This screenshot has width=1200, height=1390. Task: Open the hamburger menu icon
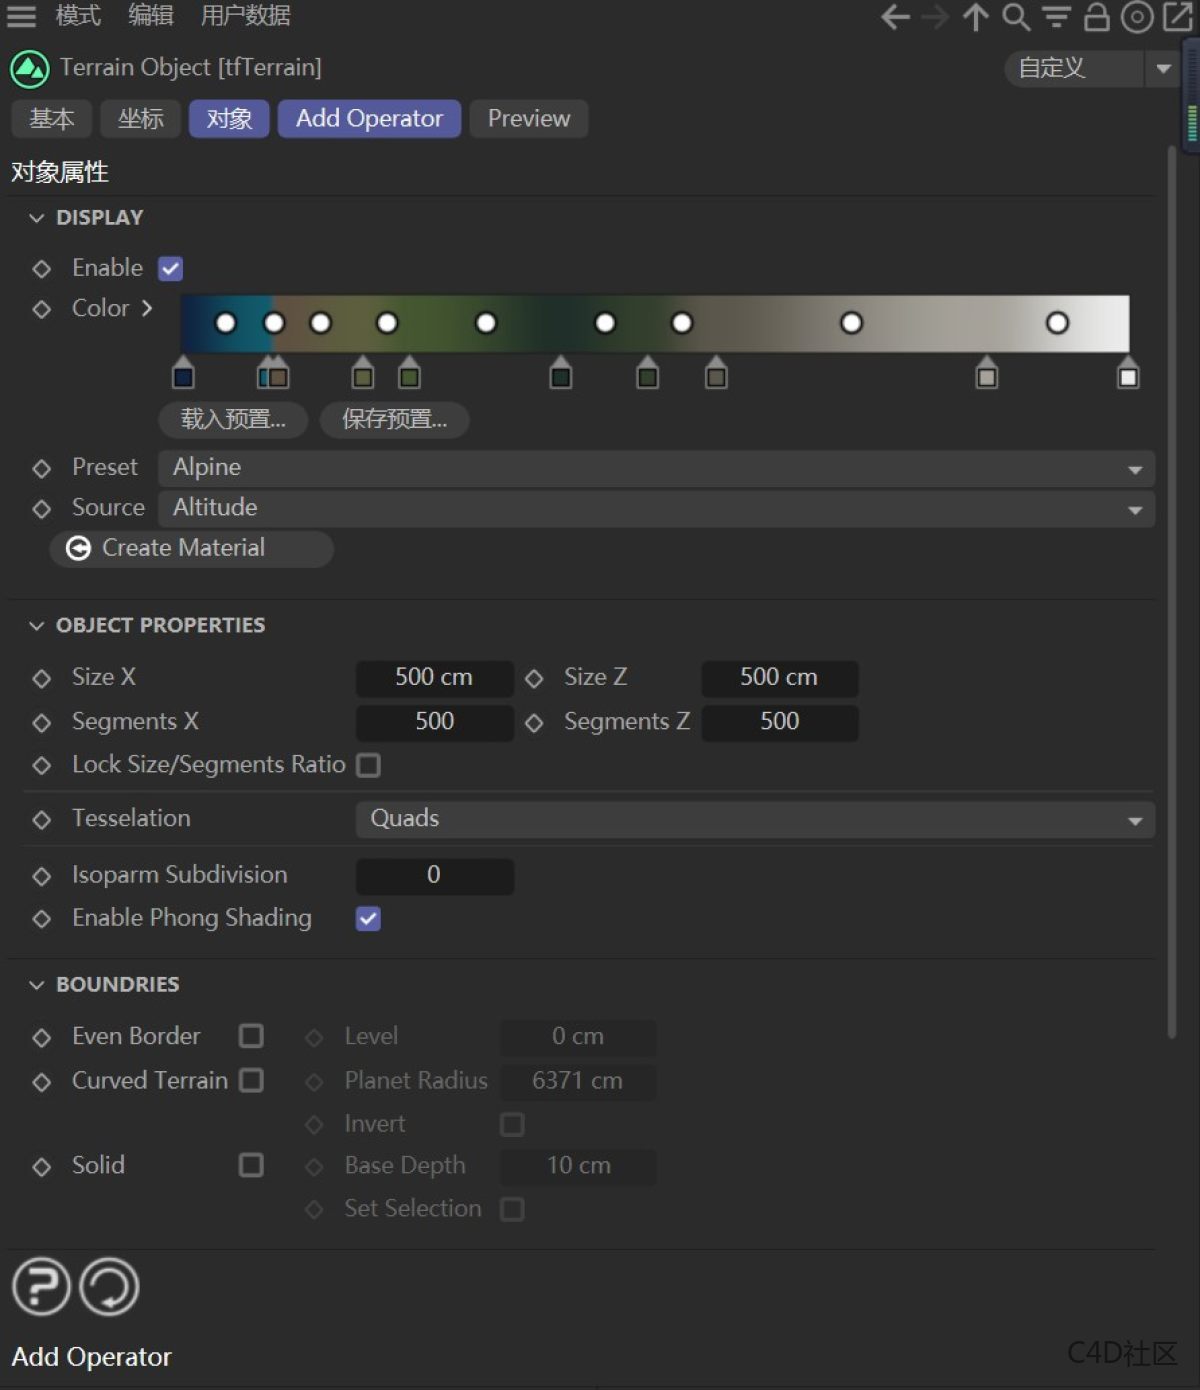pos(22,16)
